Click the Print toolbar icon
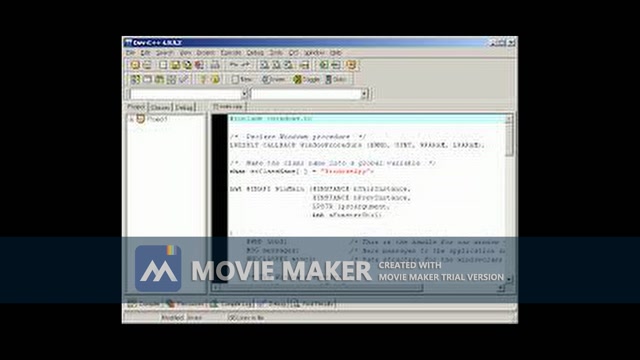 pos(215,65)
